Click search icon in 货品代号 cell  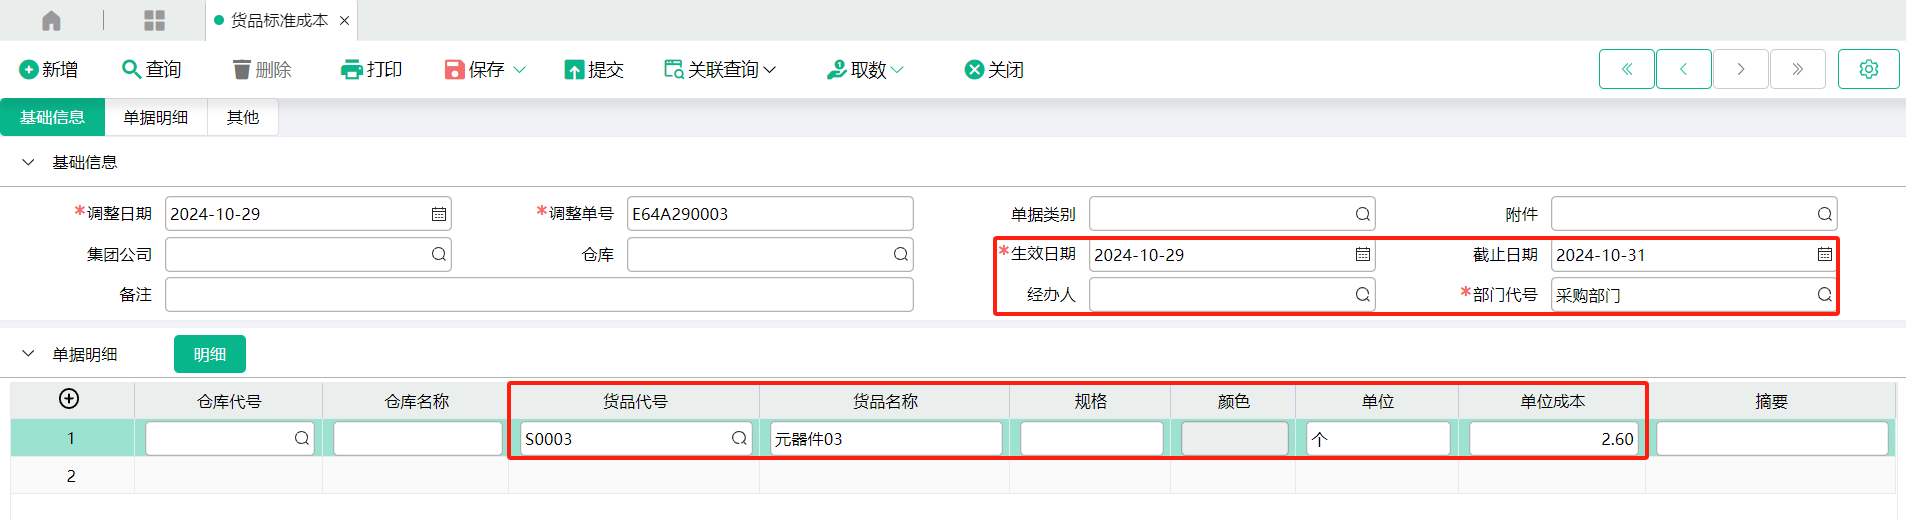tap(739, 438)
